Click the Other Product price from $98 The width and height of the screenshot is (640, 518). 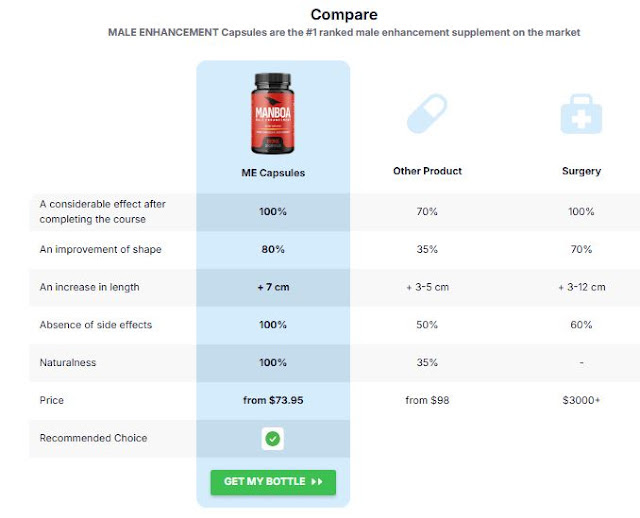coord(427,400)
